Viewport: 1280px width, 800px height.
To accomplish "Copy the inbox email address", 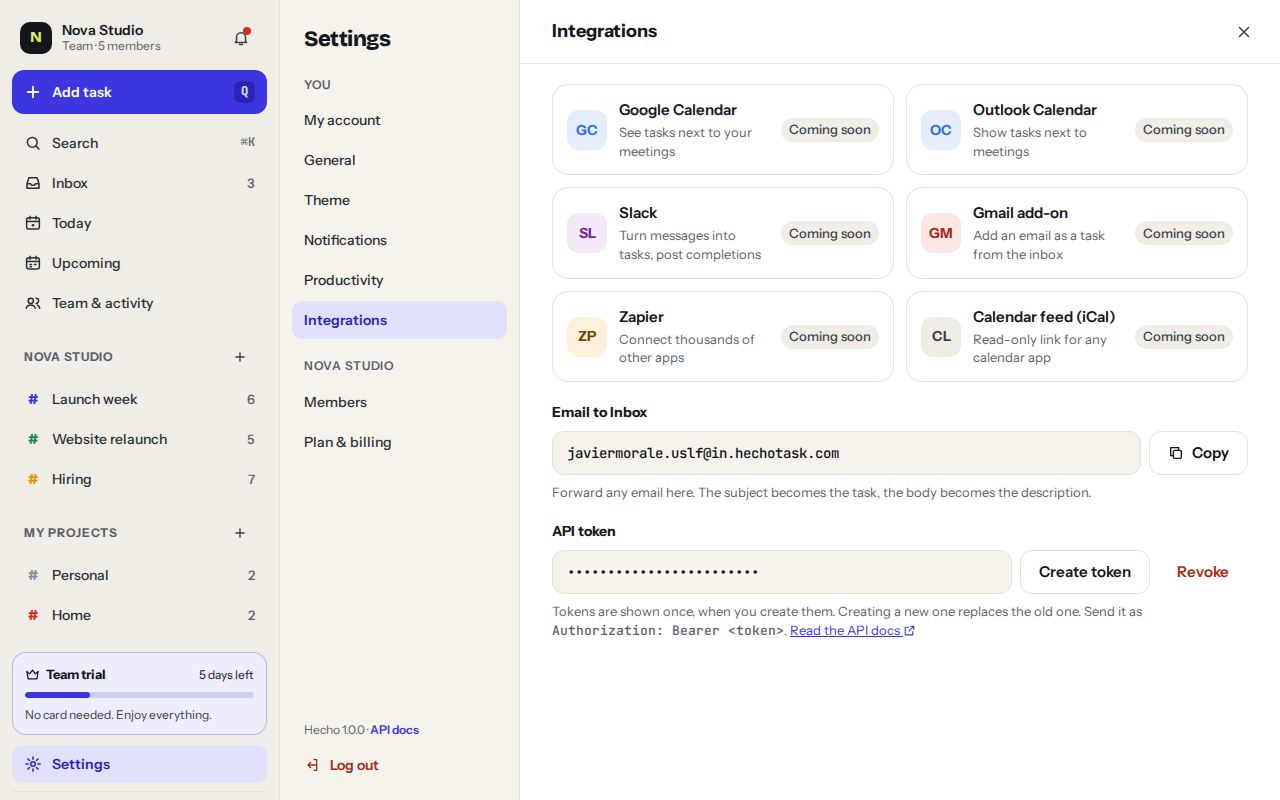I will (1198, 453).
